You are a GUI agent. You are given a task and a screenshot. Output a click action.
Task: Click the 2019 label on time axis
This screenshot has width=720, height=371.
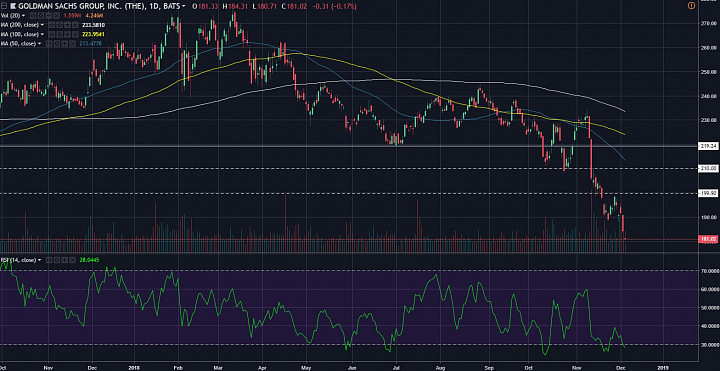pos(664,368)
